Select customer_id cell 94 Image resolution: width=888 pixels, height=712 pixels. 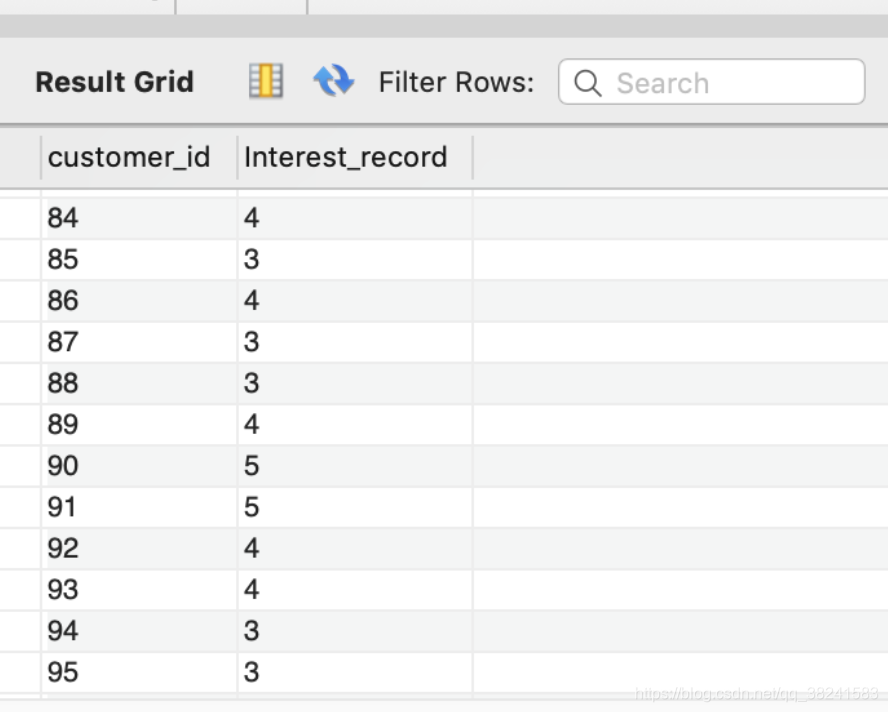(x=139, y=632)
